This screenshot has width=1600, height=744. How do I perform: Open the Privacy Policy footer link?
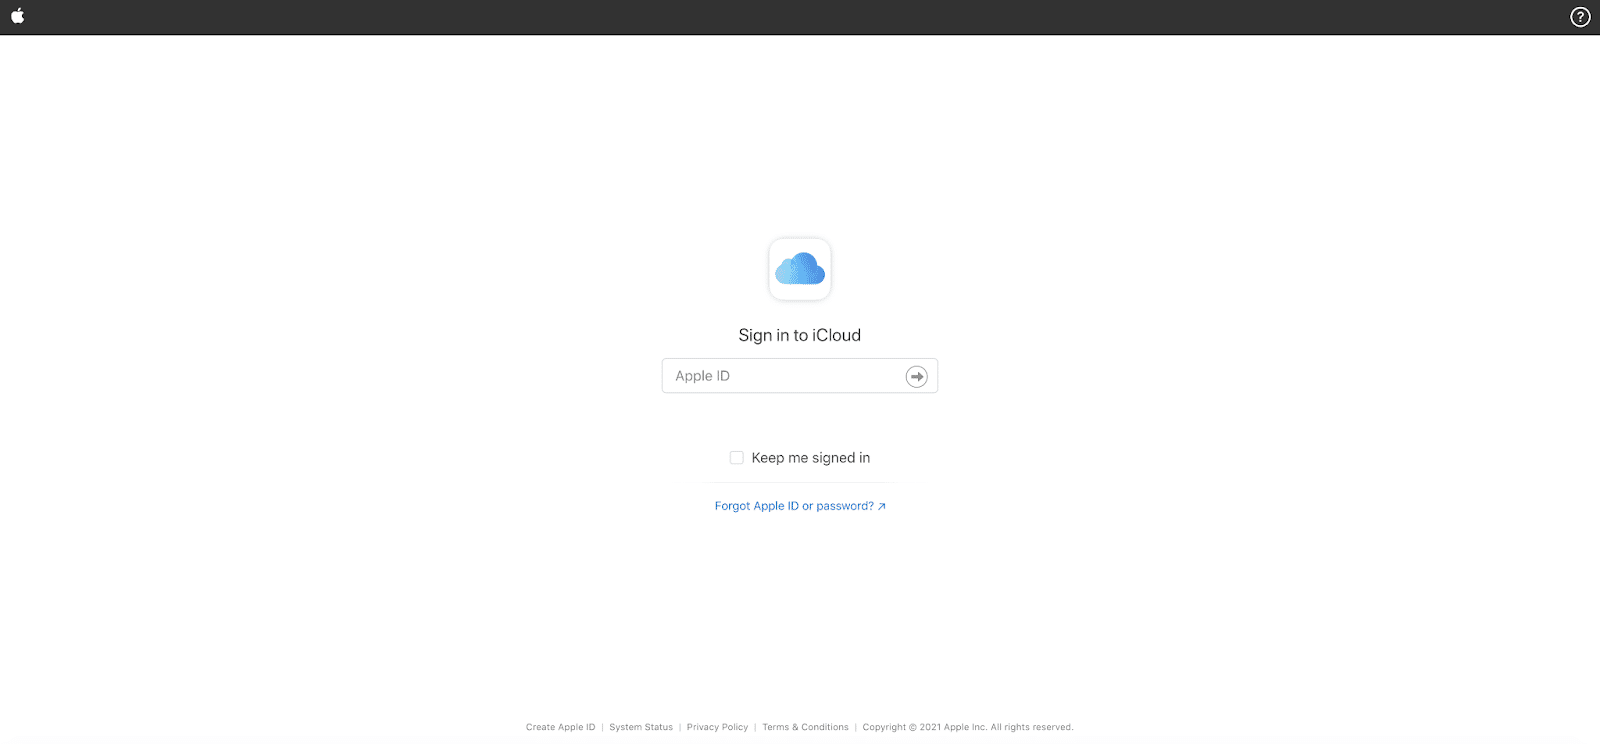(717, 727)
